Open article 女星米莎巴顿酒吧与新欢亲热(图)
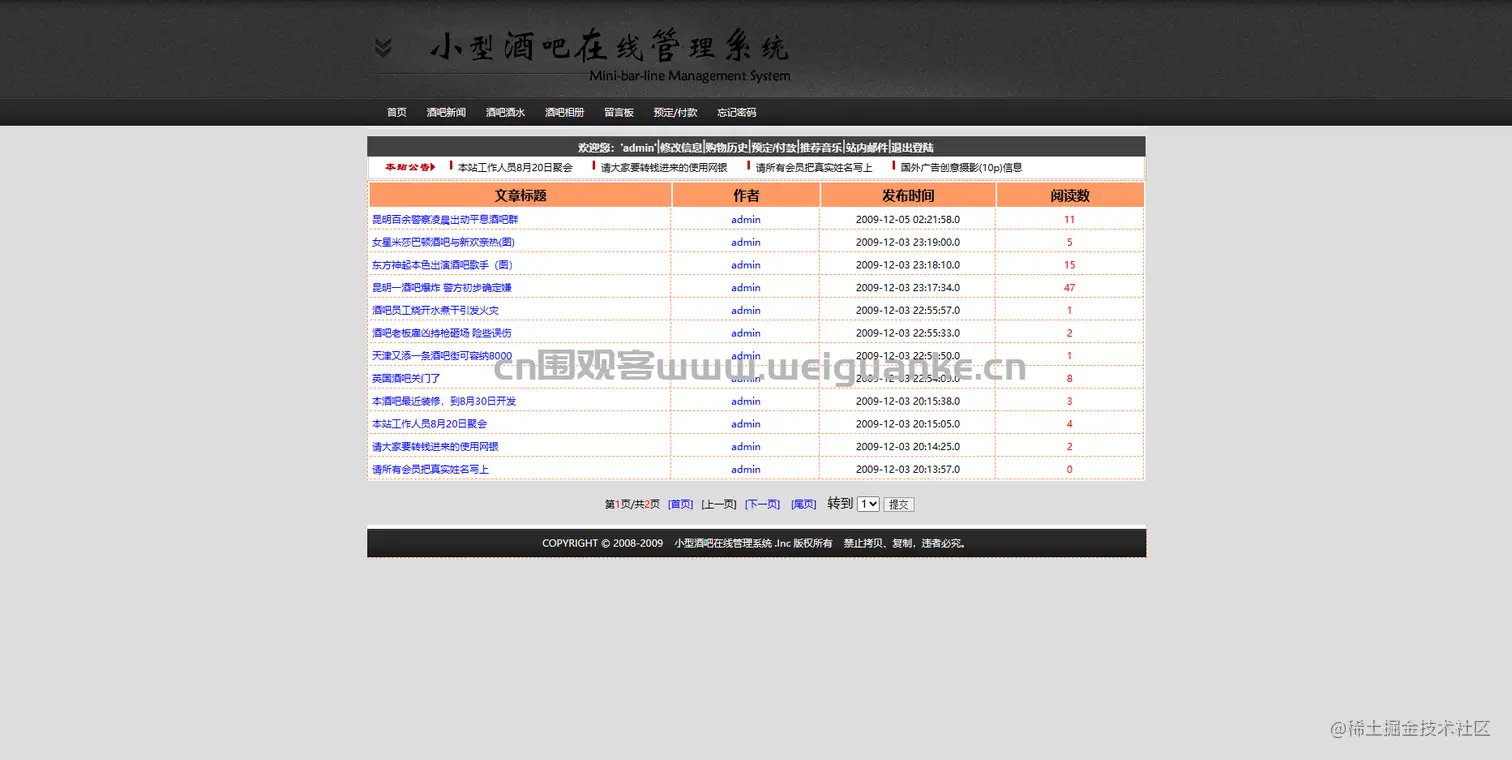Image resolution: width=1512 pixels, height=760 pixels. 443,242
